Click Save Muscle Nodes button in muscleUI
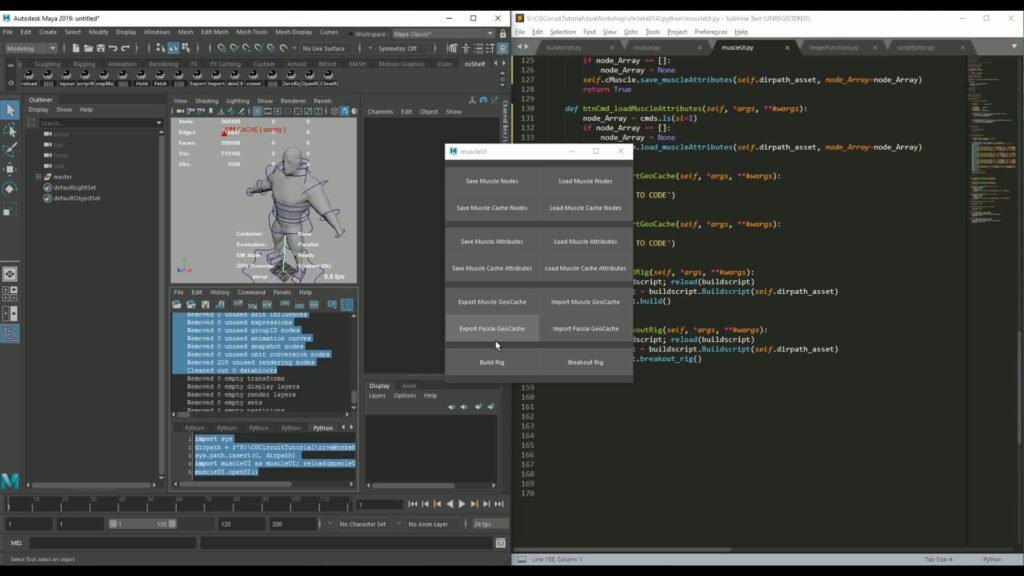The height and width of the screenshot is (576, 1024). [x=492, y=181]
